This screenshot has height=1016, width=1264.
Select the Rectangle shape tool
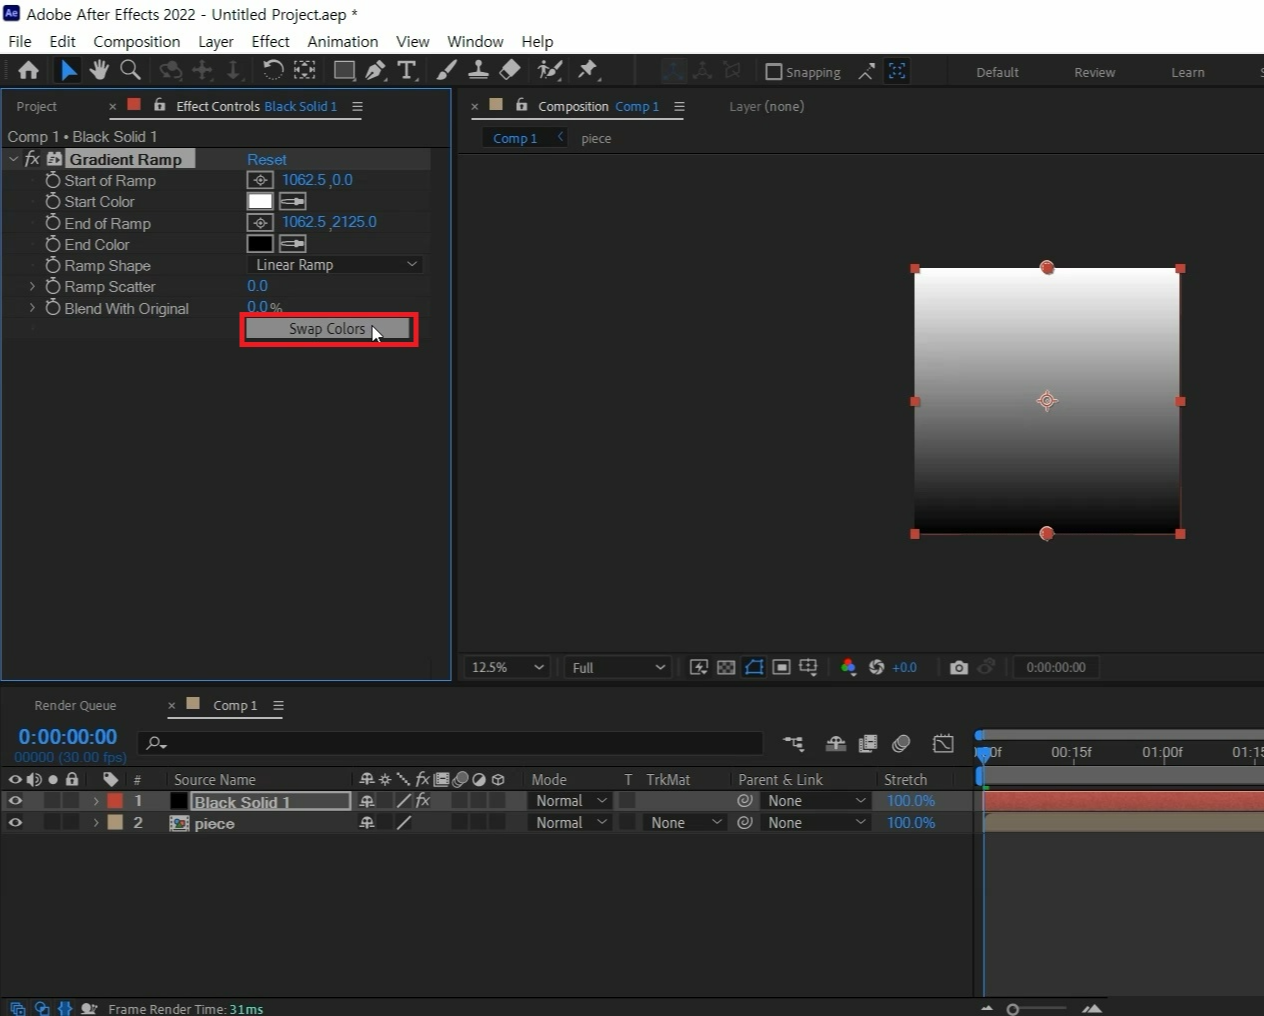[344, 70]
